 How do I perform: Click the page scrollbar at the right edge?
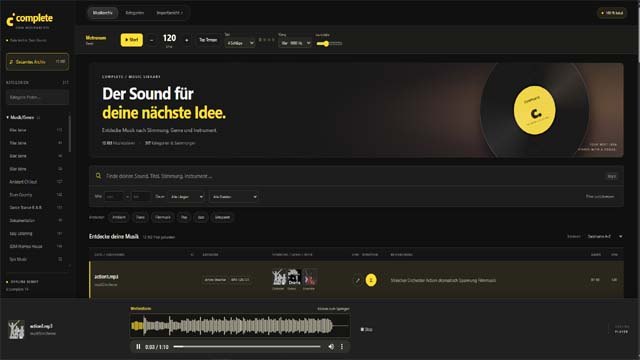pyautogui.click(x=638, y=33)
